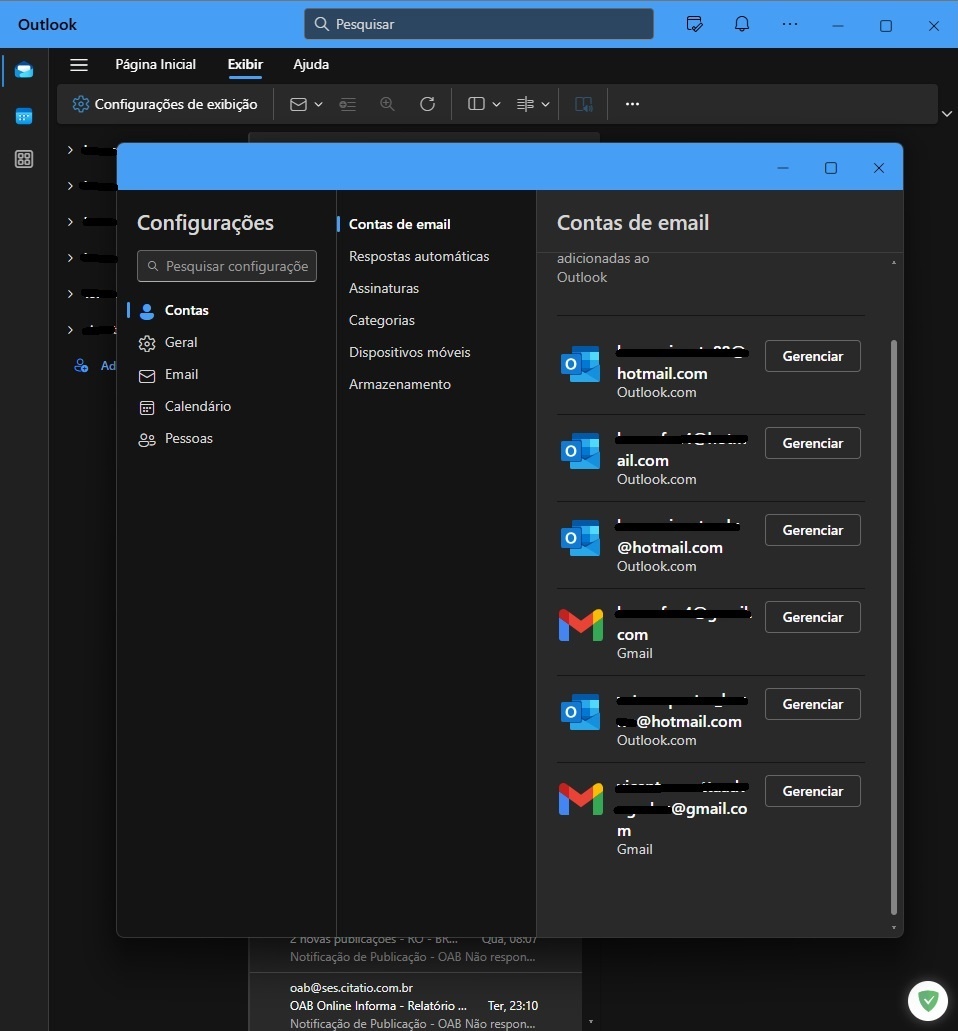This screenshot has height=1031, width=958.
Task: Click the envelope messages icon in the ribbon
Action: [x=299, y=104]
